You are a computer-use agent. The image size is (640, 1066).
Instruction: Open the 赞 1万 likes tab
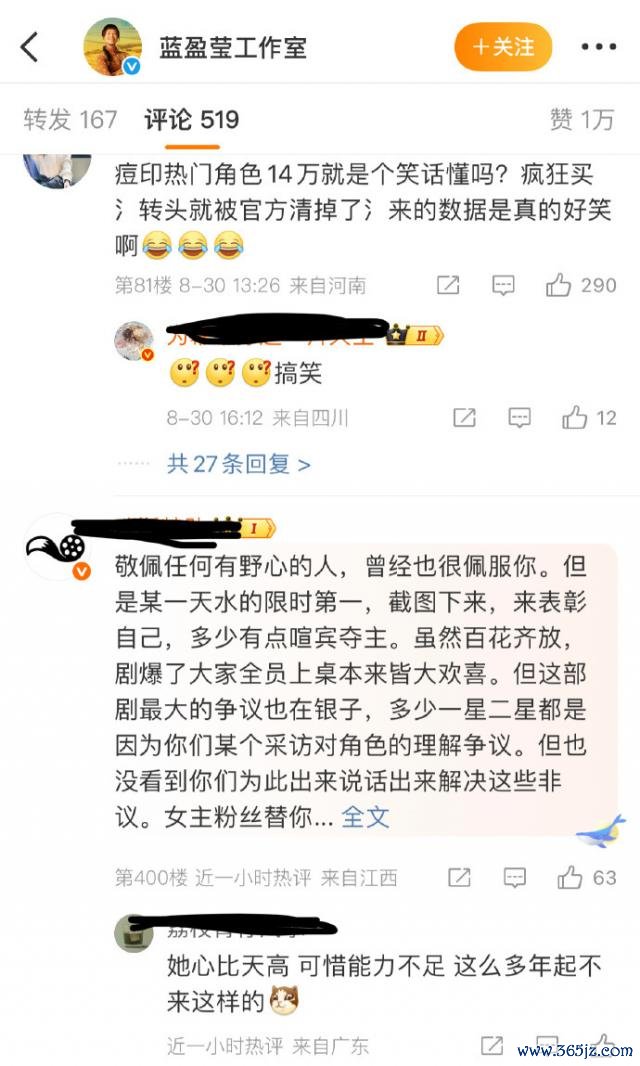coord(582,120)
